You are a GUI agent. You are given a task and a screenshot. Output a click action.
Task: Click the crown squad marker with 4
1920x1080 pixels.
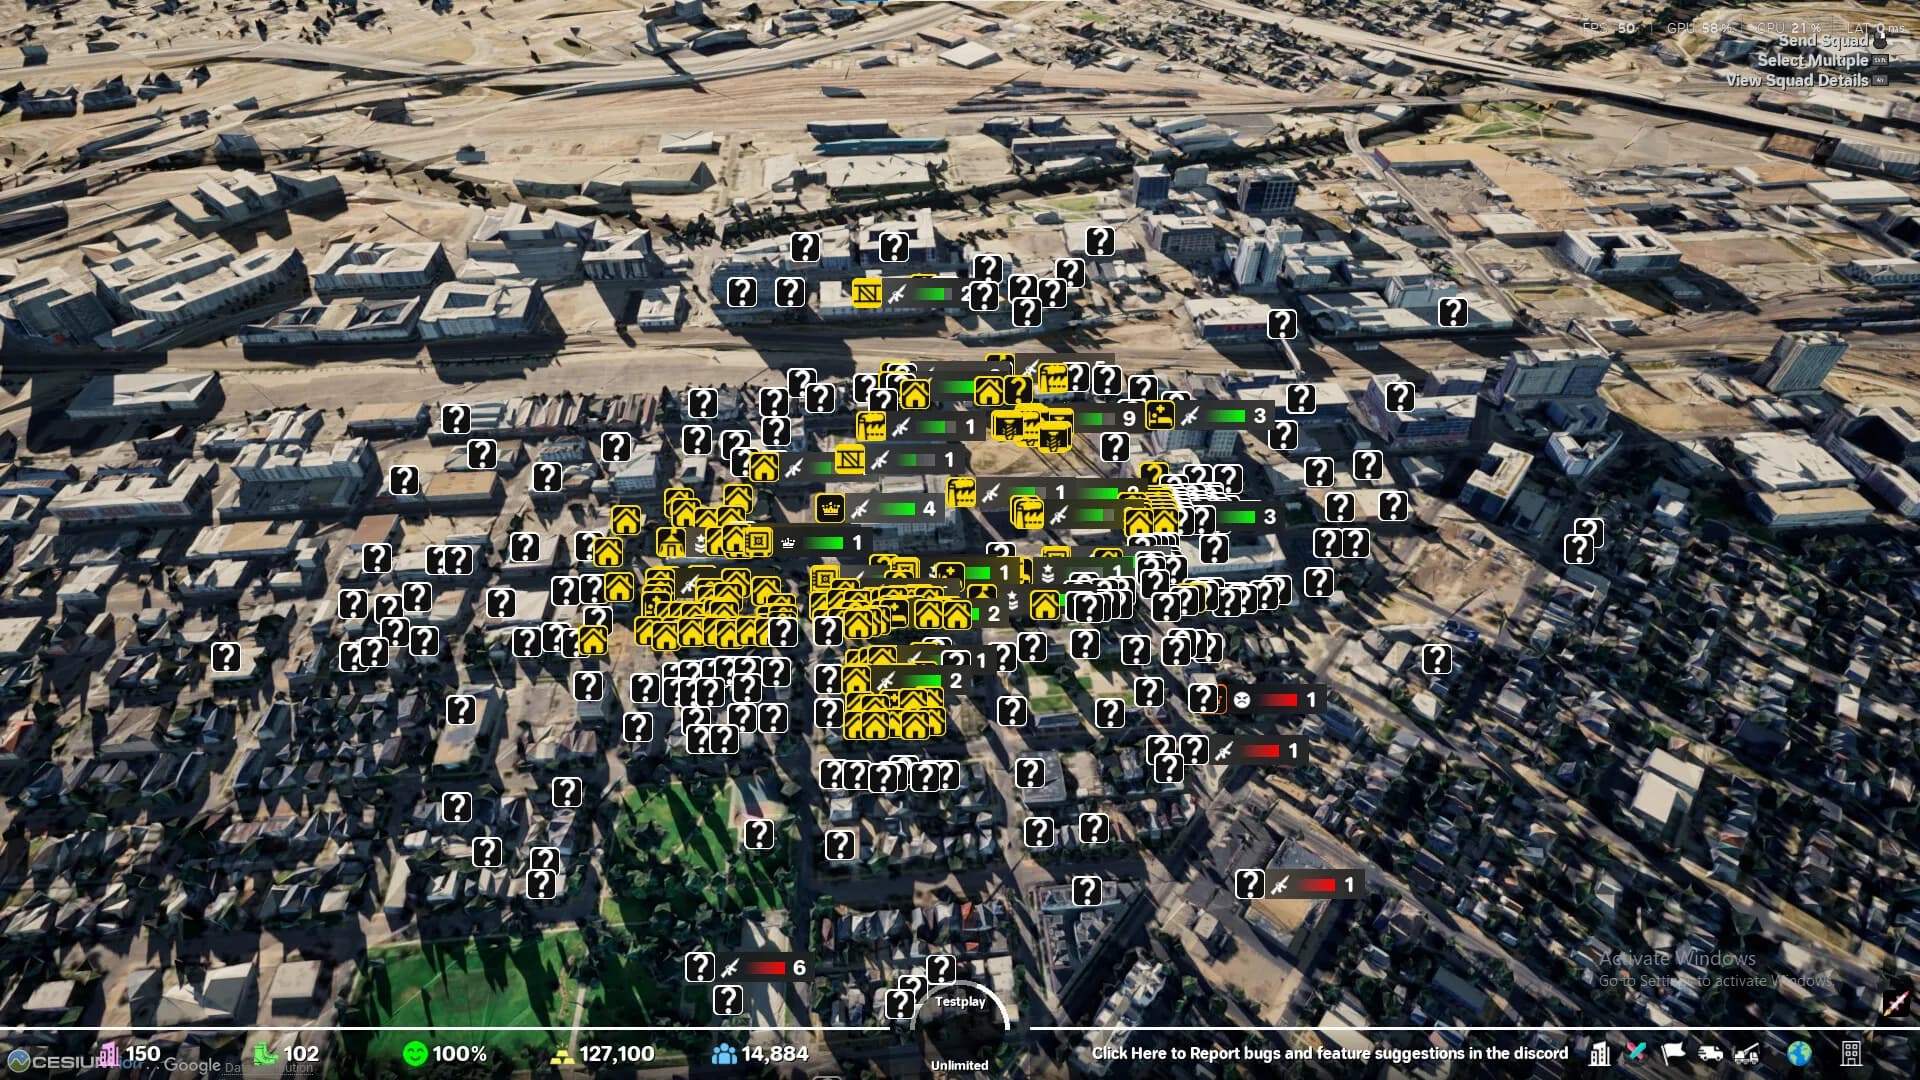tap(880, 509)
